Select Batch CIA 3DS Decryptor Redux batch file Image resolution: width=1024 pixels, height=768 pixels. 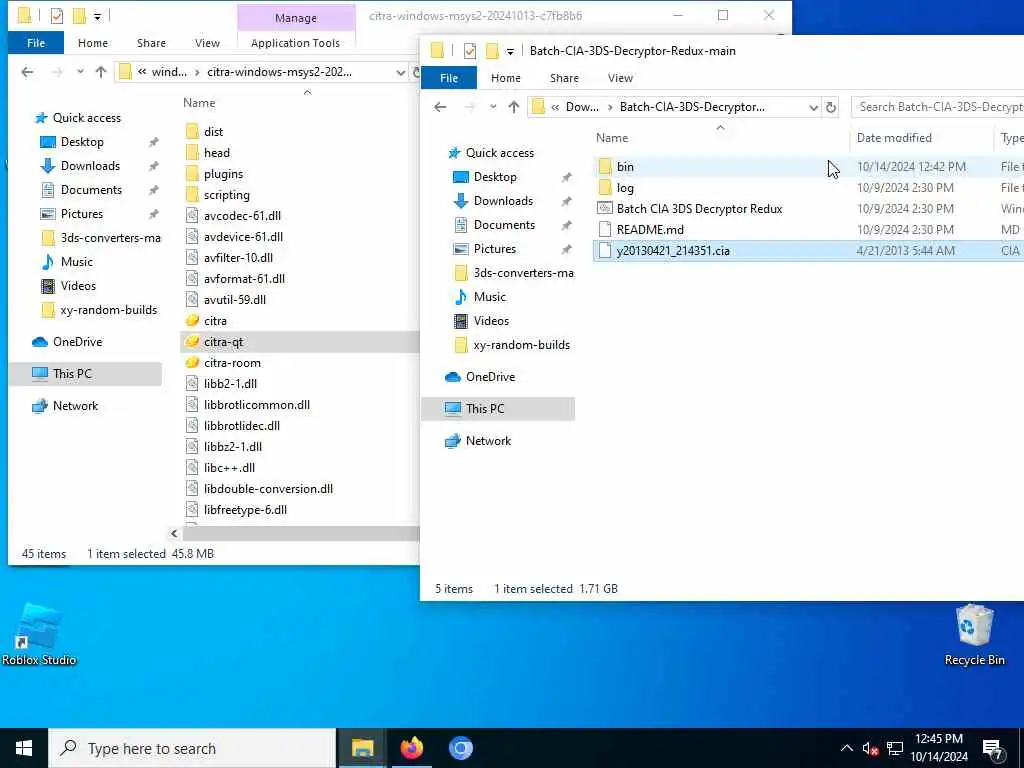click(699, 208)
